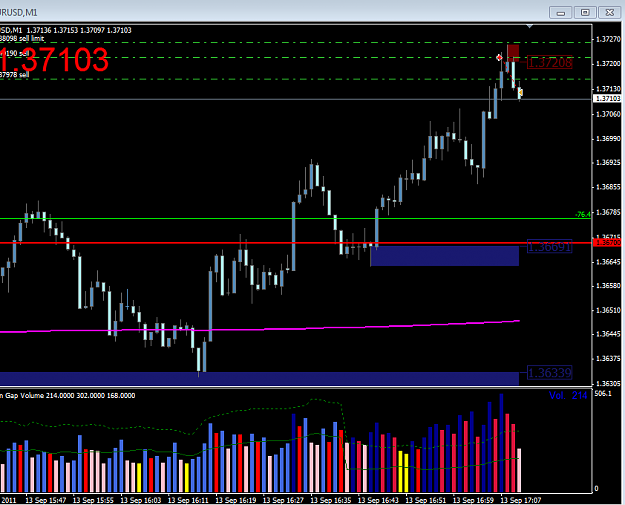Click the 1.37200 price axis label
Image resolution: width=625 pixels, height=505 pixels.
coord(608,64)
